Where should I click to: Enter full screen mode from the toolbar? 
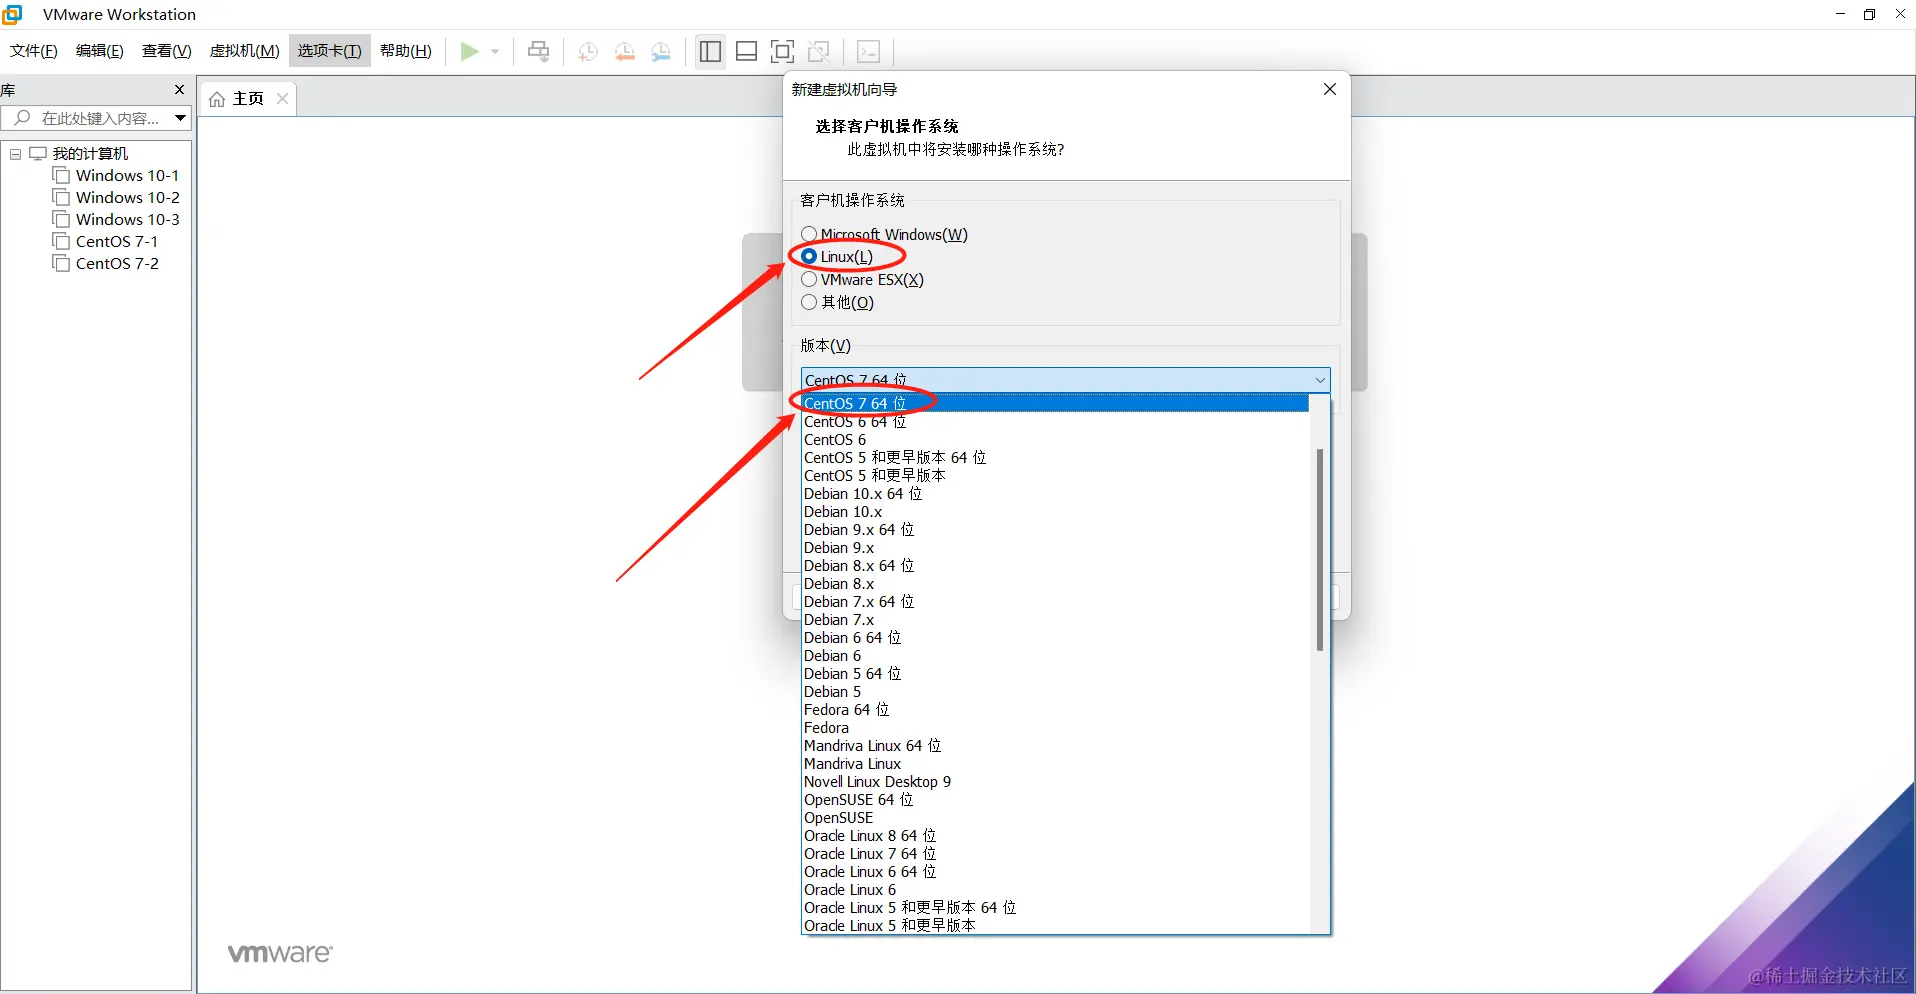point(783,51)
